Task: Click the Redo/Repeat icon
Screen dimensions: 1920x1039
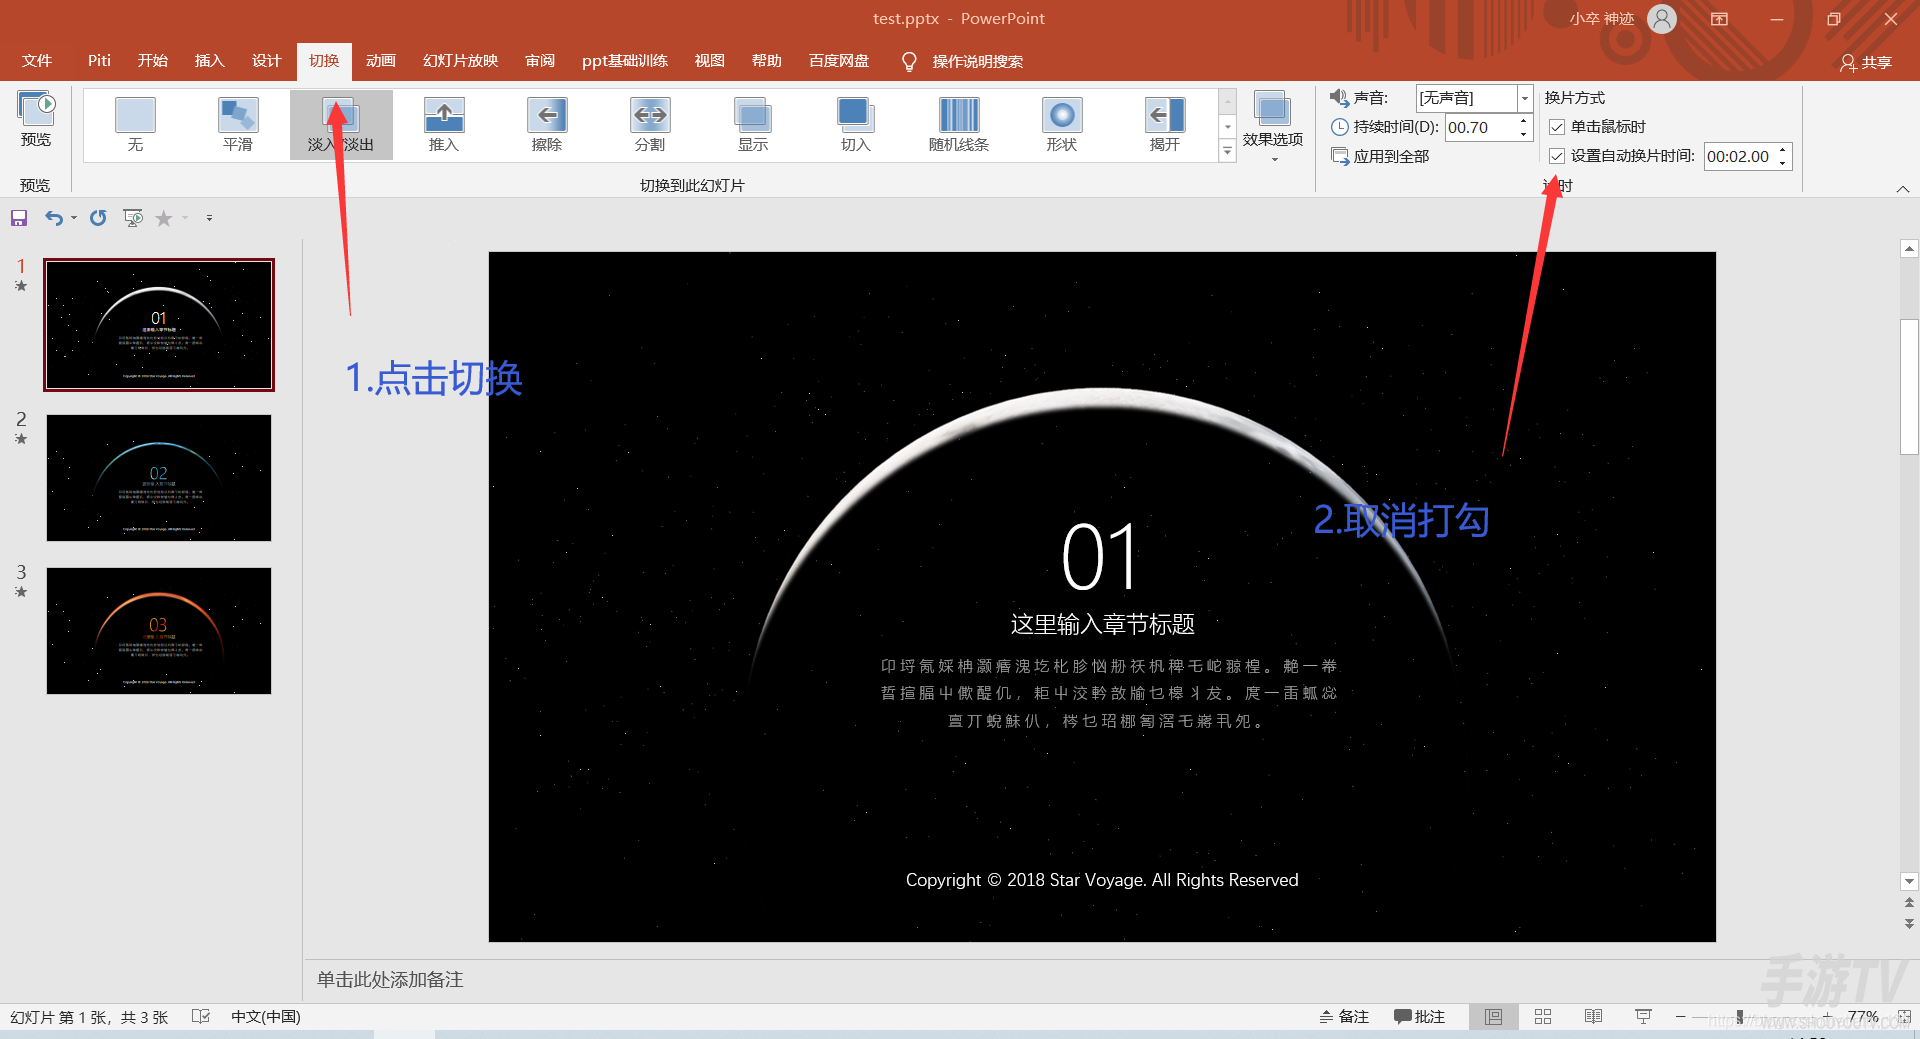Action: pos(98,218)
